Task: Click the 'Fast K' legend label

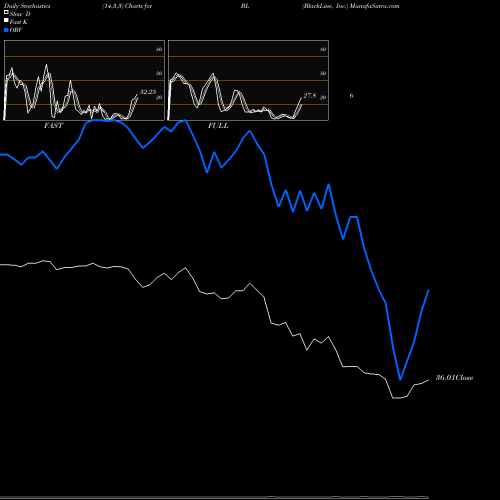Action: point(19,22)
